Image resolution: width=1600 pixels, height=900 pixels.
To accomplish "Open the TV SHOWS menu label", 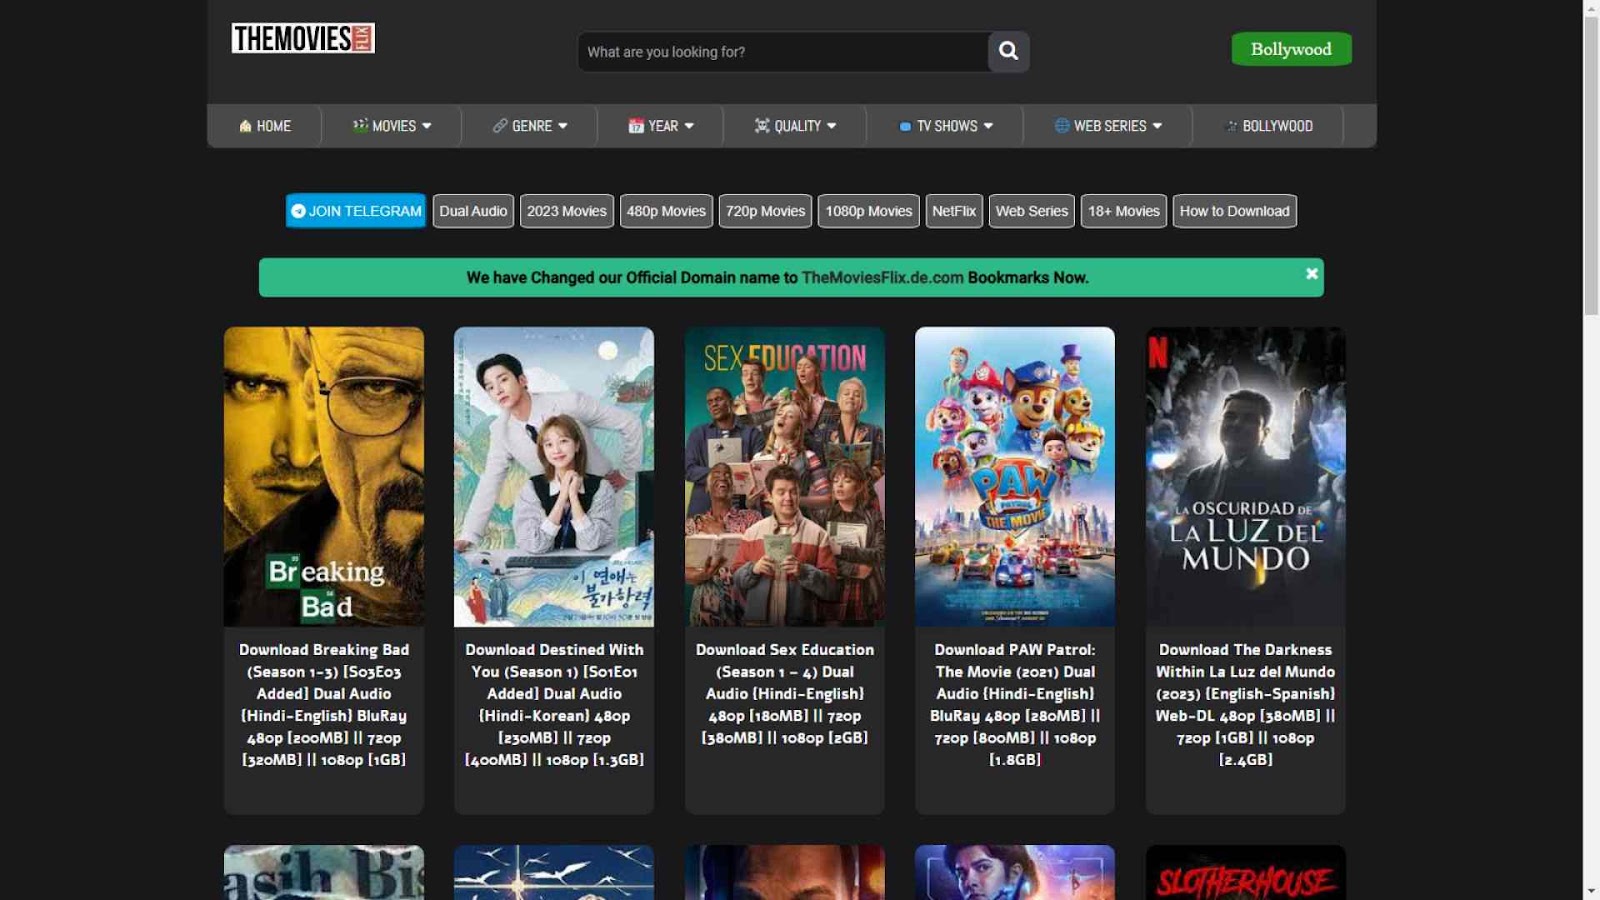I will click(947, 126).
